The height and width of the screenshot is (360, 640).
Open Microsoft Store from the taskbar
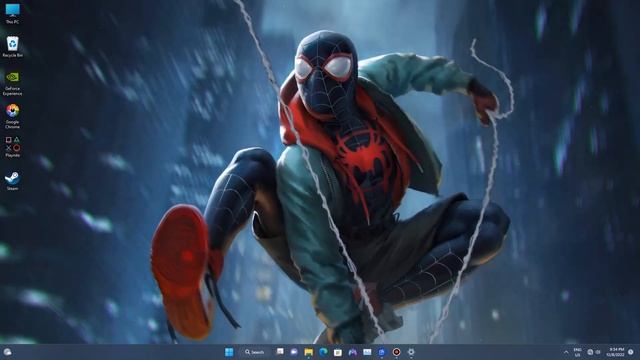click(338, 352)
